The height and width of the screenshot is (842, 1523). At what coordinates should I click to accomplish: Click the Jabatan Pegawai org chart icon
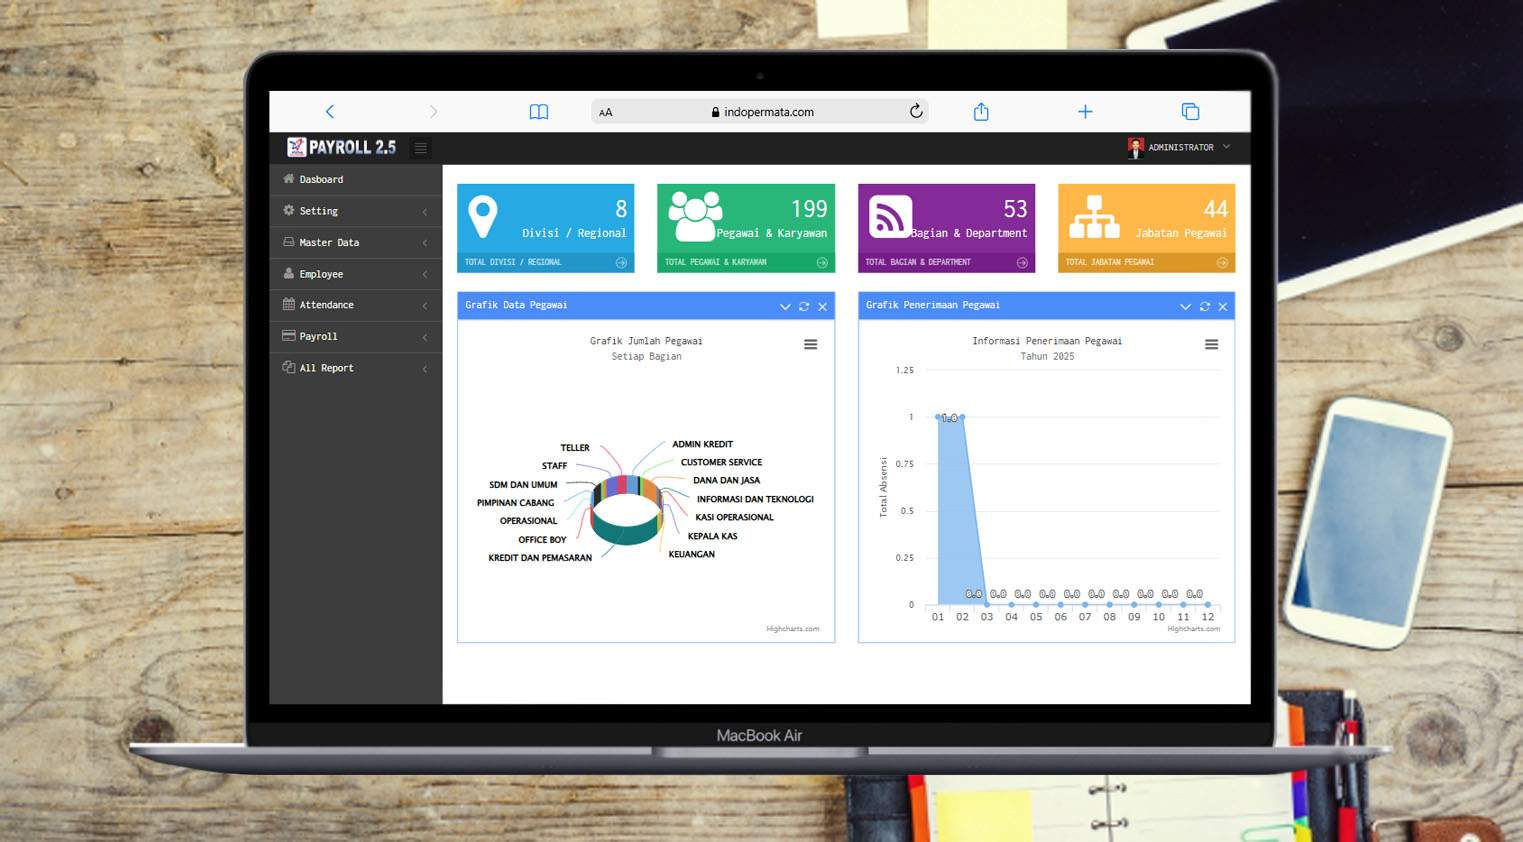pos(1094,217)
